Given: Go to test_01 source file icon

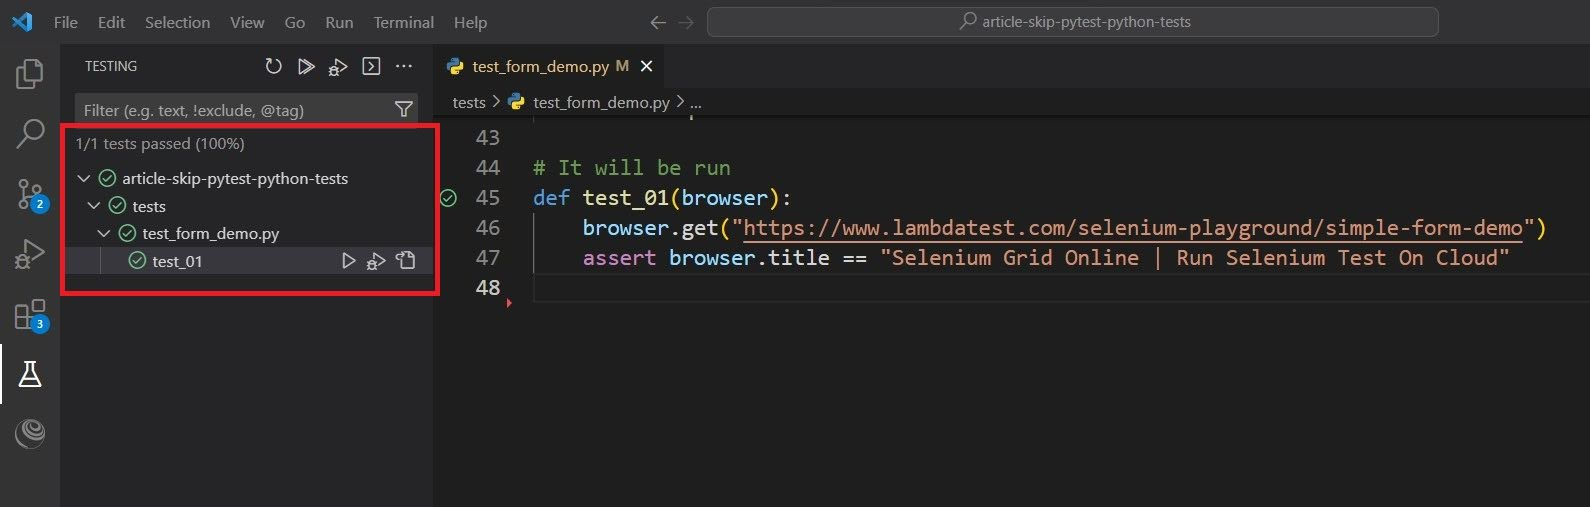Looking at the screenshot, I should (x=405, y=261).
